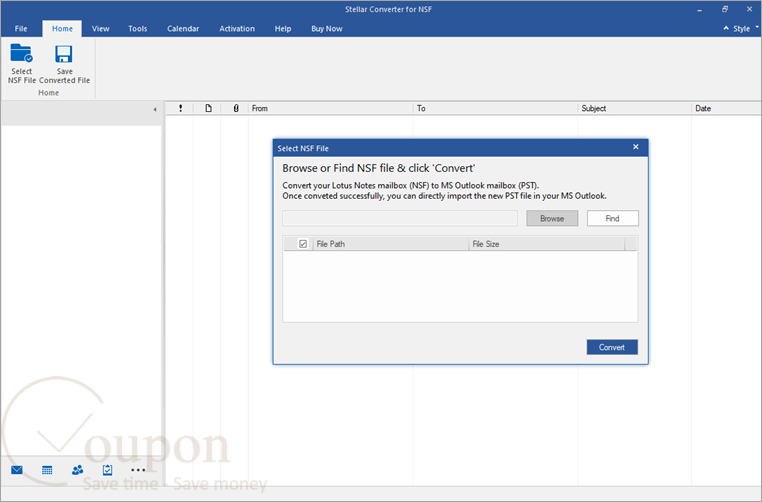The height and width of the screenshot is (502, 762).
Task: Collapse the ribbon with the caret
Action: [726, 29]
